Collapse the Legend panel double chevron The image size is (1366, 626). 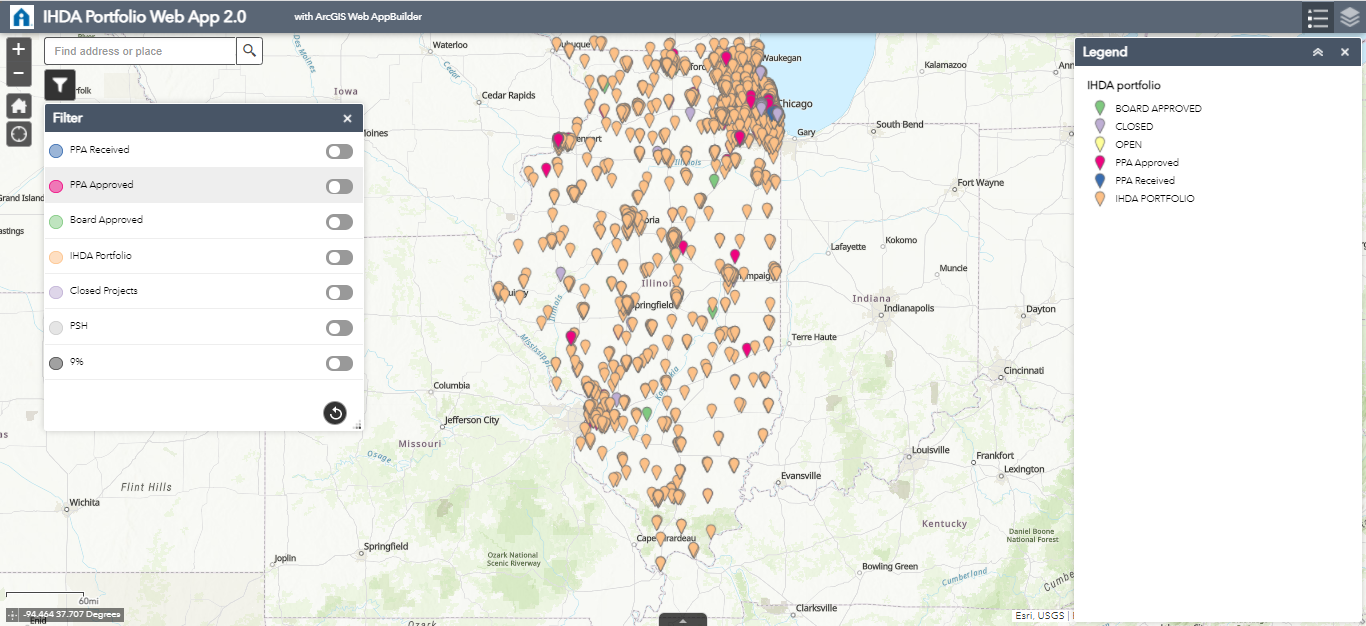[x=1318, y=52]
